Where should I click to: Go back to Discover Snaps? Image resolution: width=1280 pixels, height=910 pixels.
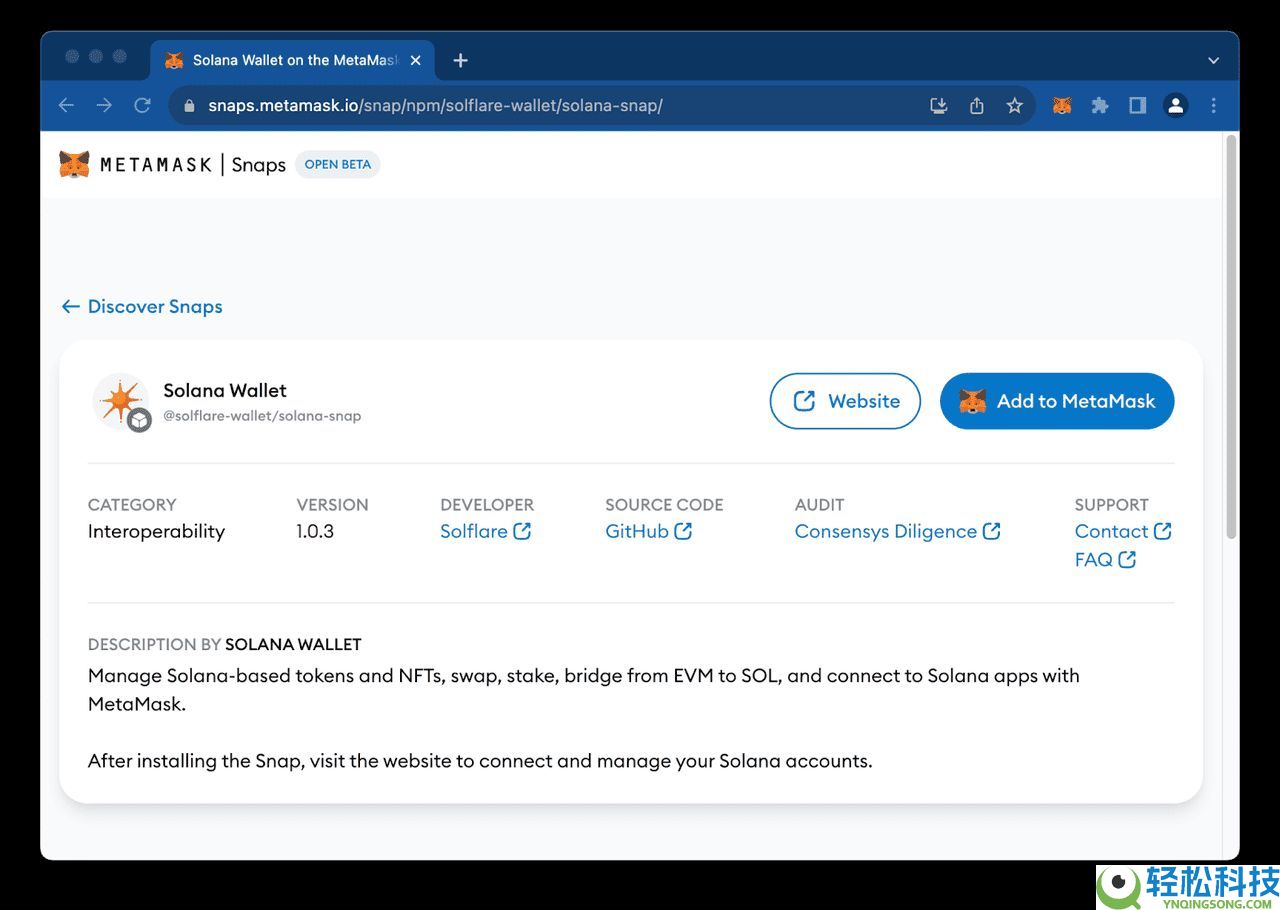coord(142,306)
